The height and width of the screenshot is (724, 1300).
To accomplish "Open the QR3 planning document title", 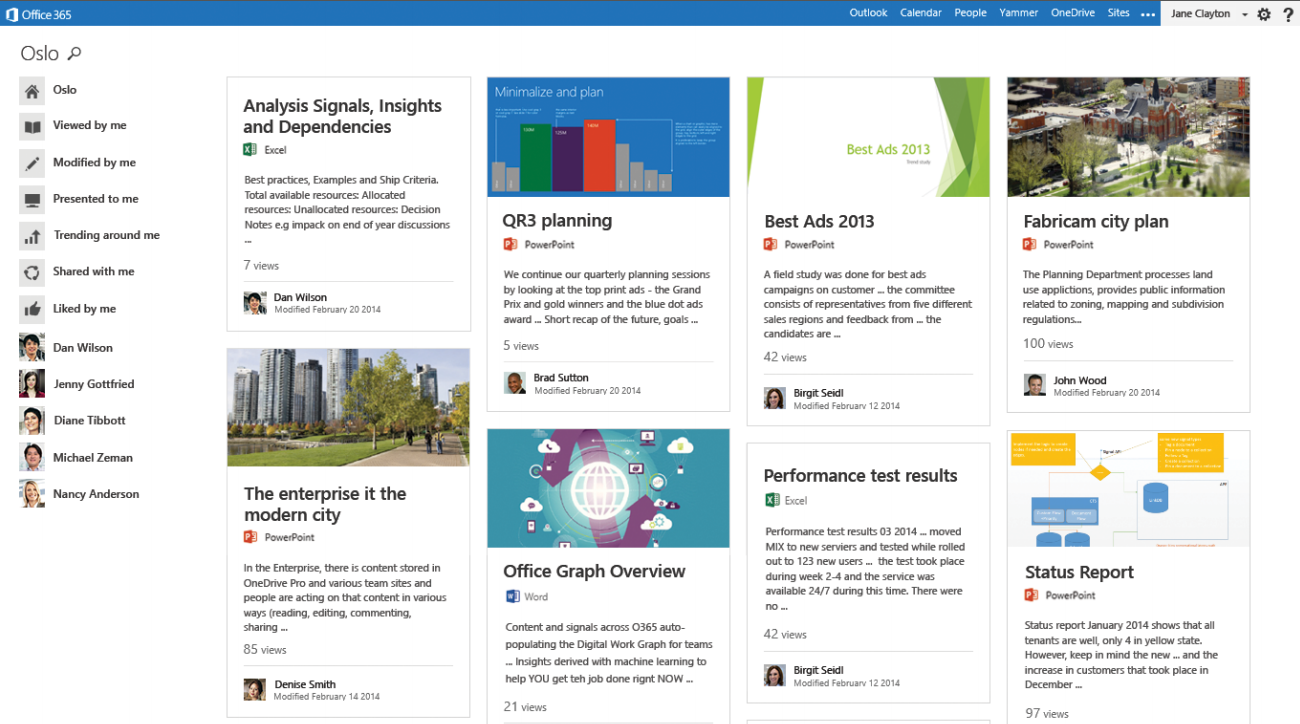I will coord(557,220).
